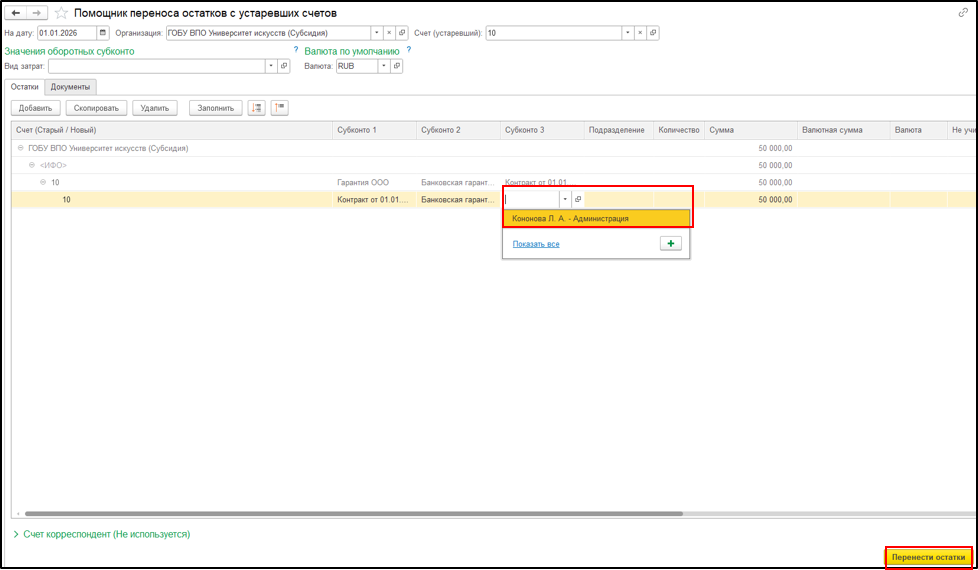Open the Субконто 3 cell dropdown arrow

coord(565,200)
